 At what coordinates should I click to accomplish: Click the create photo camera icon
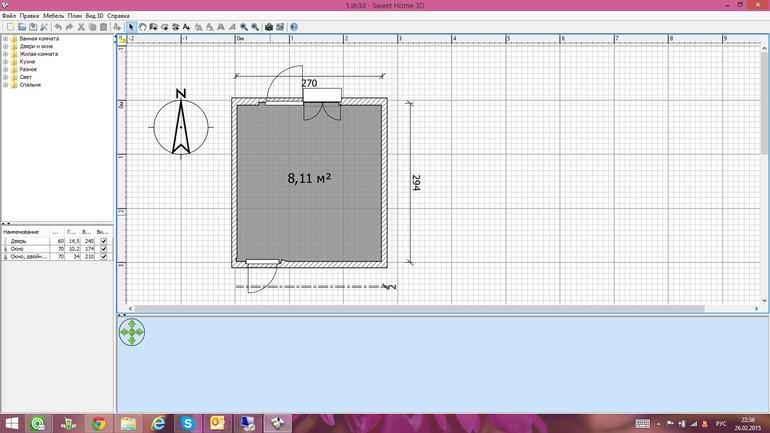pyautogui.click(x=269, y=27)
